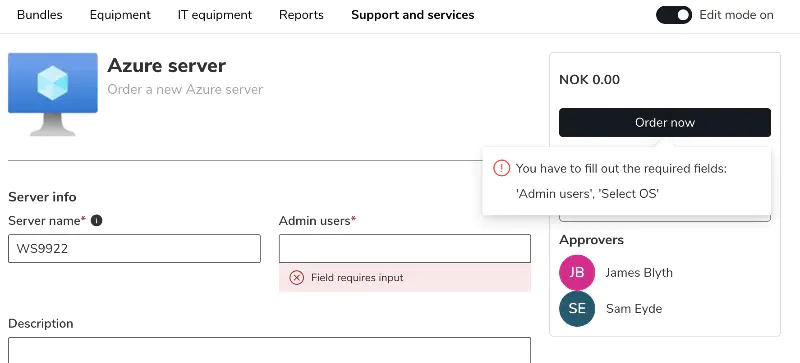Click into the Admin users input
Screen dimensions: 800x363
pos(405,249)
